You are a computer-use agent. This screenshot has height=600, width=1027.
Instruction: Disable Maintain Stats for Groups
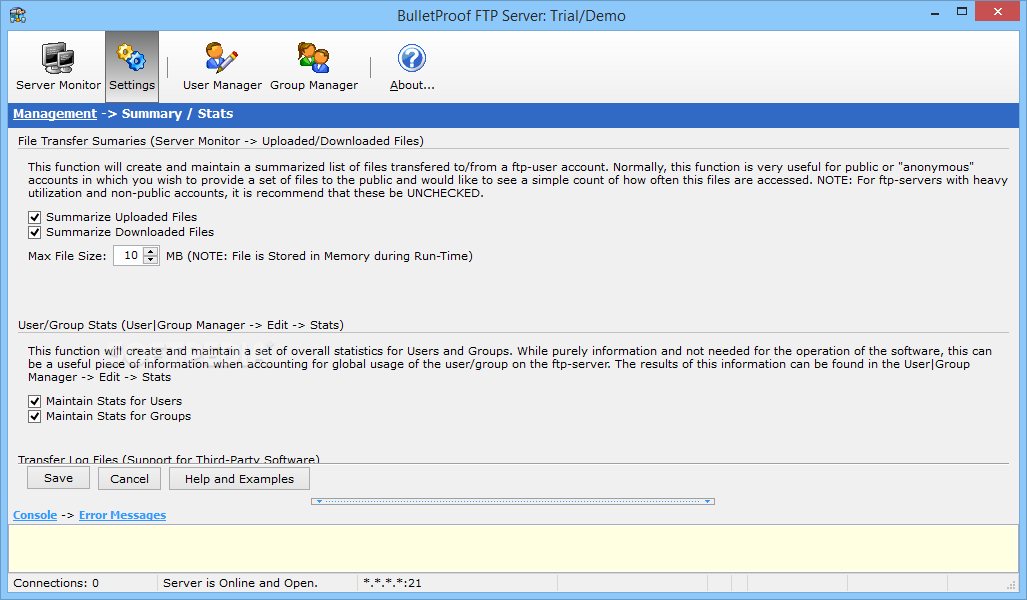pos(35,417)
